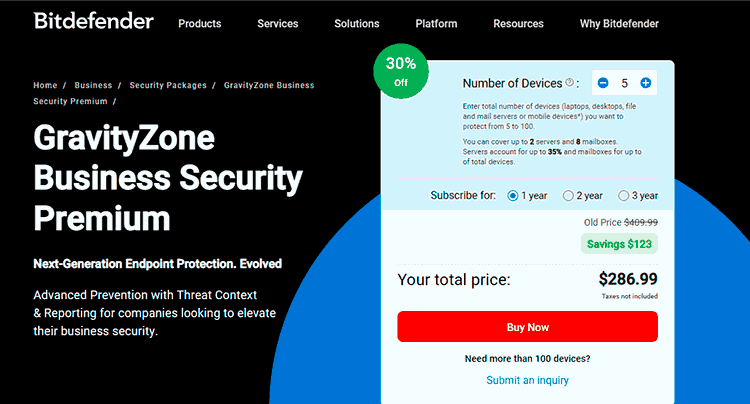Expand the Services menu
The width and height of the screenshot is (750, 404).
pos(277,23)
